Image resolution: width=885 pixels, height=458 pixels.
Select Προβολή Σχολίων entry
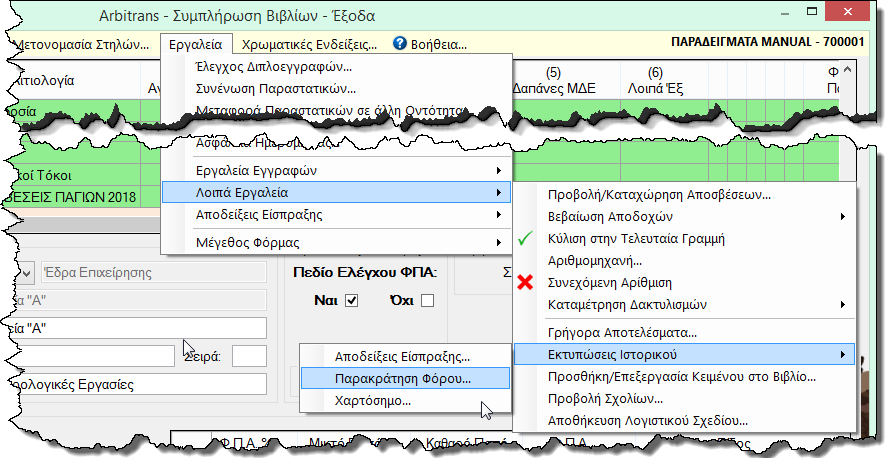685,399
